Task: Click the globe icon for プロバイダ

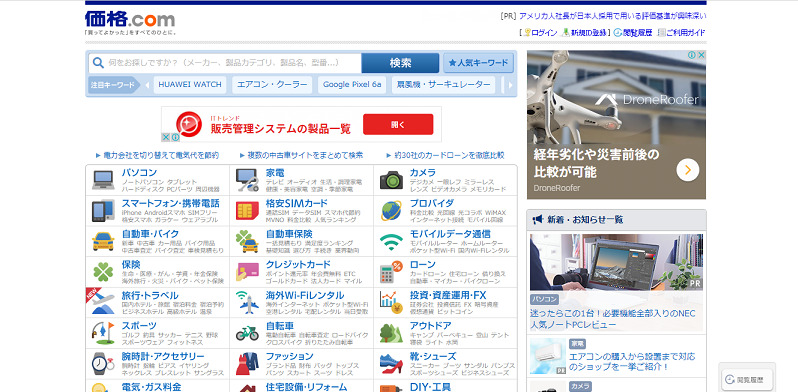Action: coord(391,211)
